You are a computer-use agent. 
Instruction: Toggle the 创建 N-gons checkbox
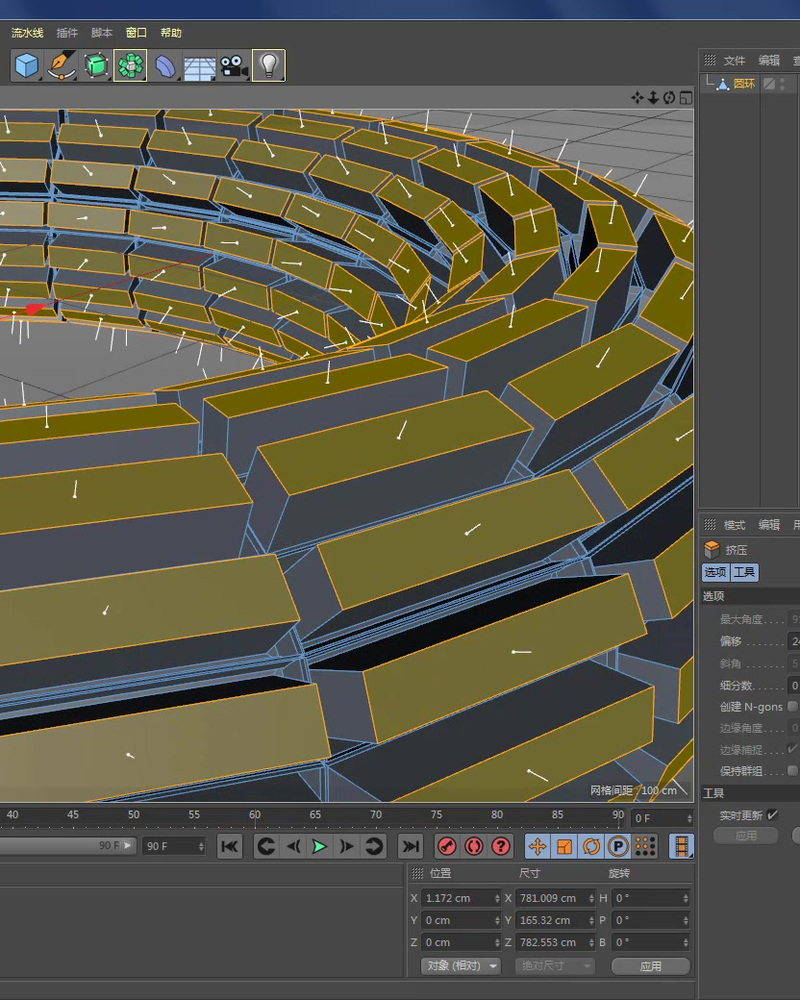(x=790, y=707)
